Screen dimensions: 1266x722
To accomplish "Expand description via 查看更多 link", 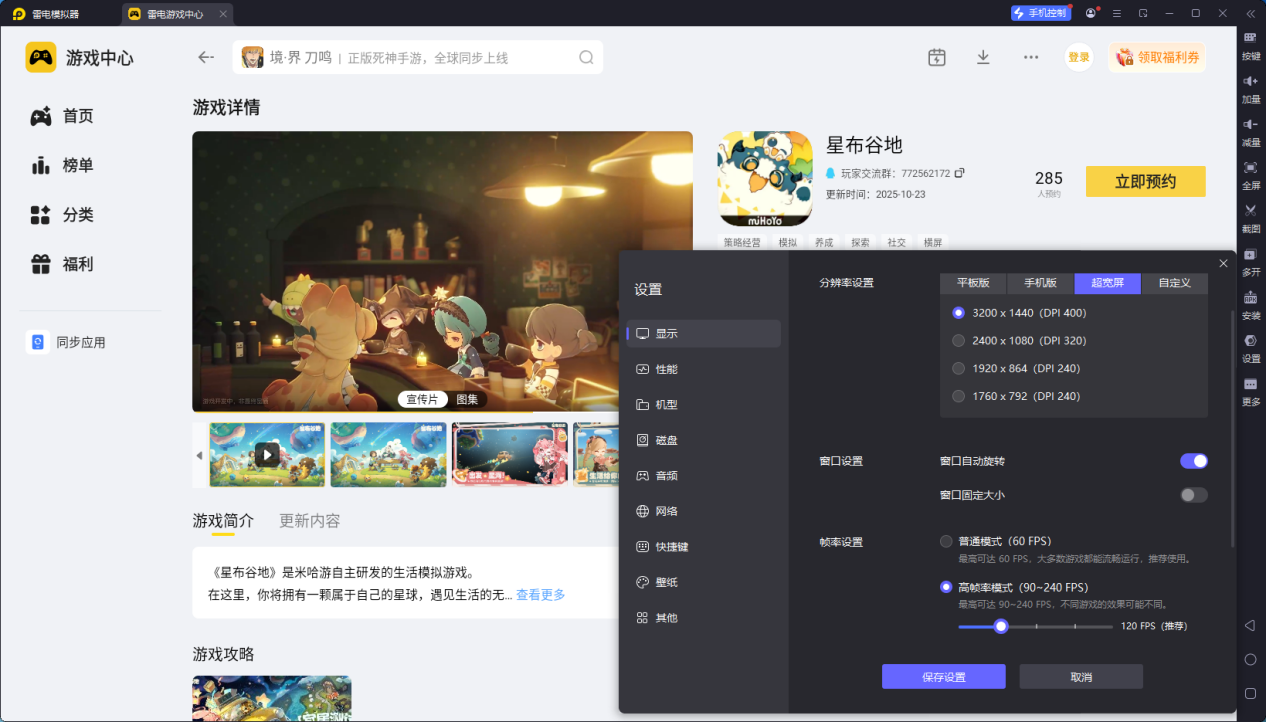I will click(x=540, y=595).
